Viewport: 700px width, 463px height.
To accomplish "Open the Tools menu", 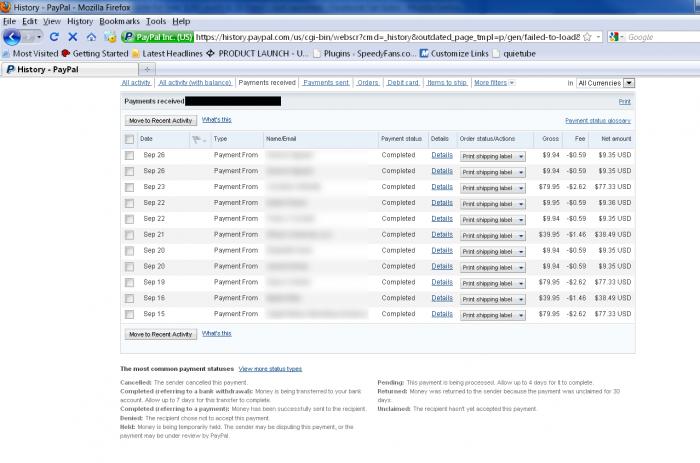I will pos(156,21).
